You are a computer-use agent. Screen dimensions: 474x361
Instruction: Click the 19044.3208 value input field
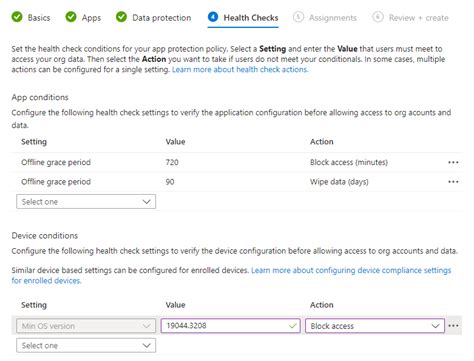(230, 326)
